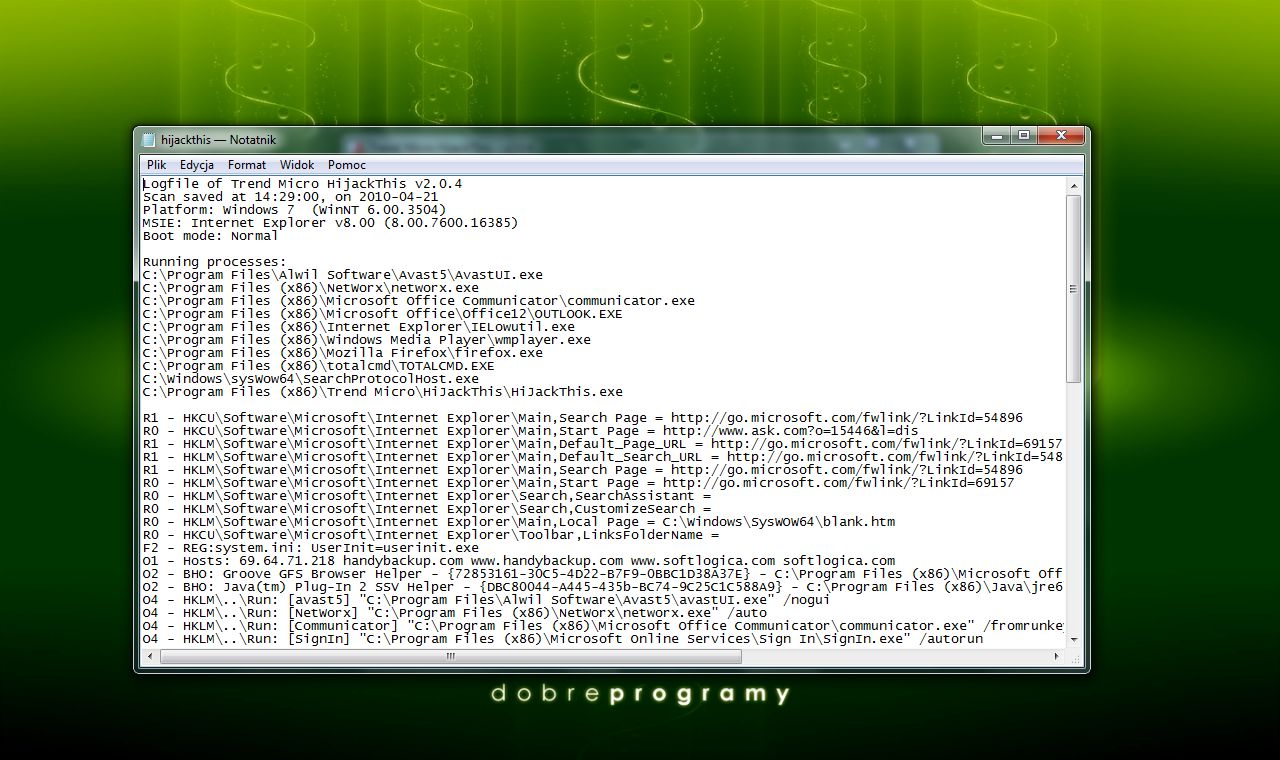Click the horizontal scrollbar right arrow
Image resolution: width=1280 pixels, height=760 pixels.
1058,657
